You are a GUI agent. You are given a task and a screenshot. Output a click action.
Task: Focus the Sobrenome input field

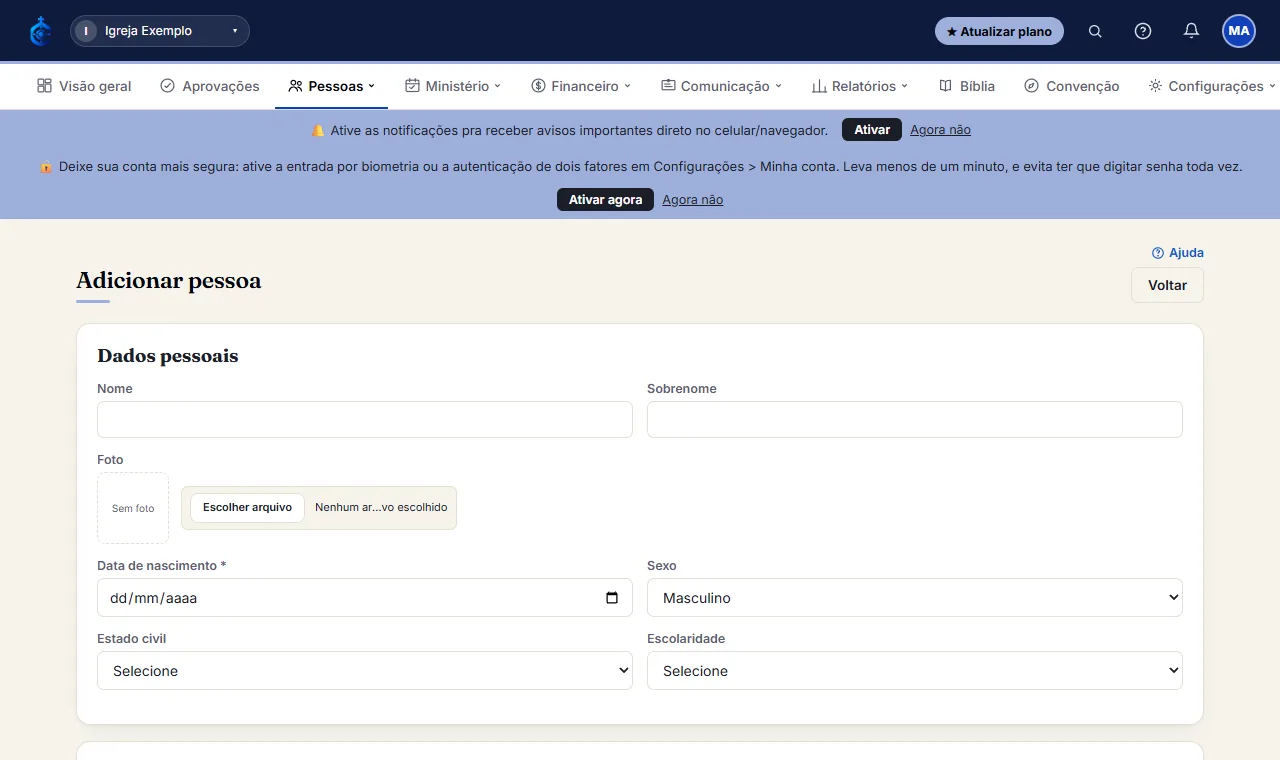pos(915,420)
